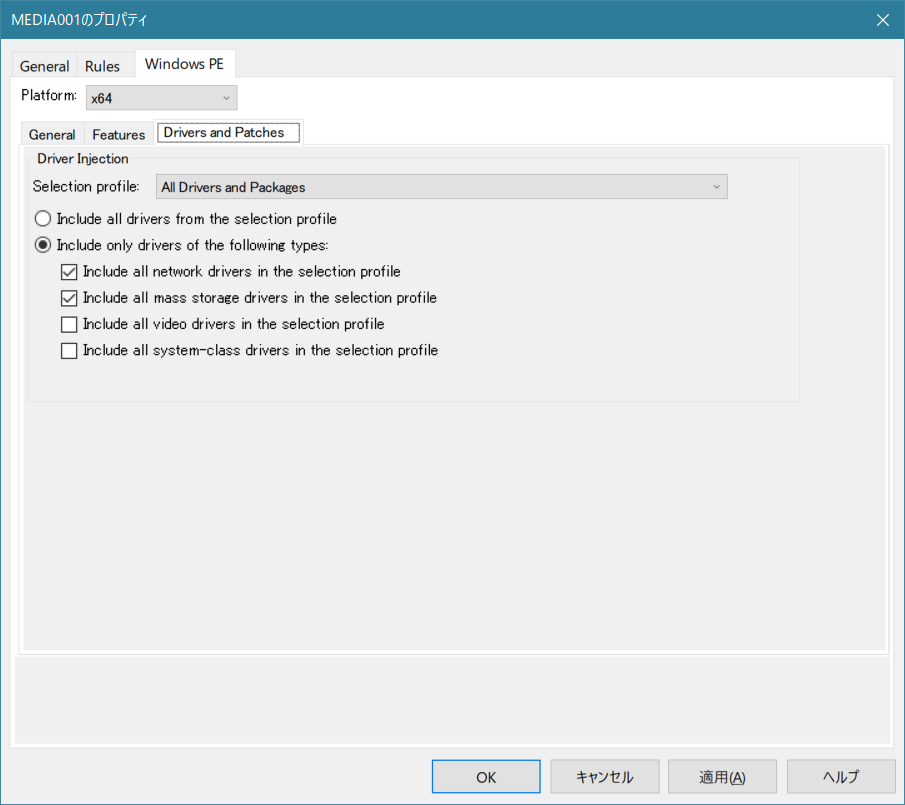Select the Windows PE tab
Screen dimensions: 905x805
pos(184,64)
